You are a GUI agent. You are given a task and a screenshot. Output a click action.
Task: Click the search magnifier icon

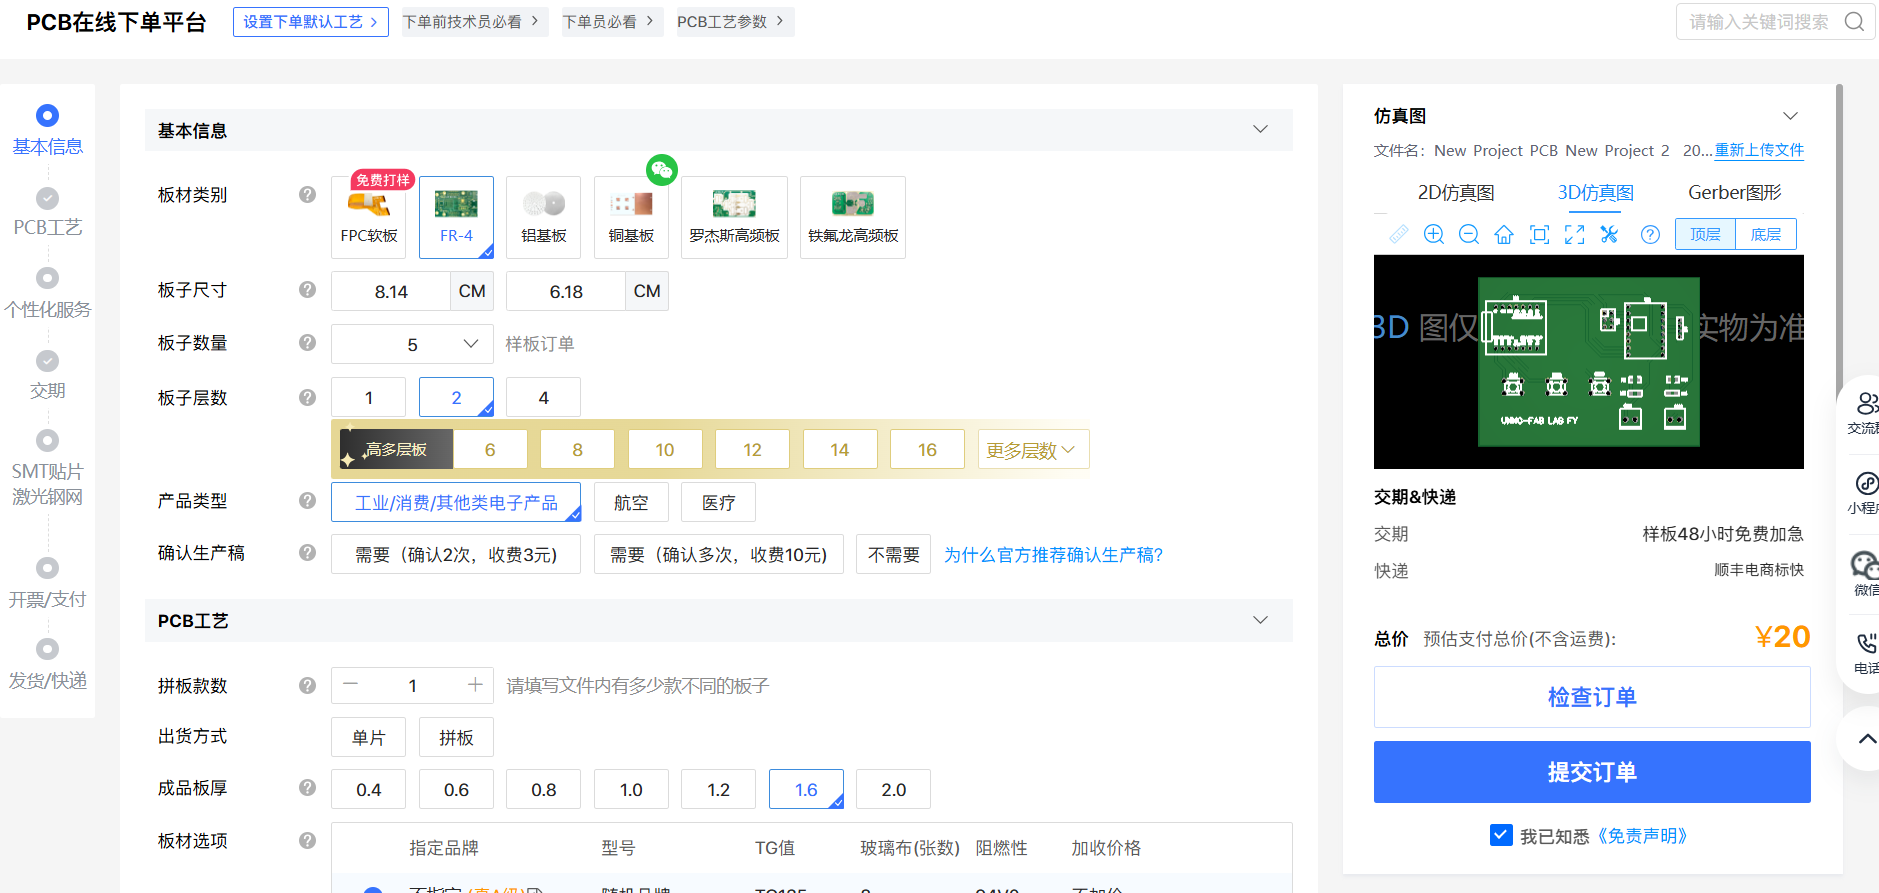pos(1854,21)
